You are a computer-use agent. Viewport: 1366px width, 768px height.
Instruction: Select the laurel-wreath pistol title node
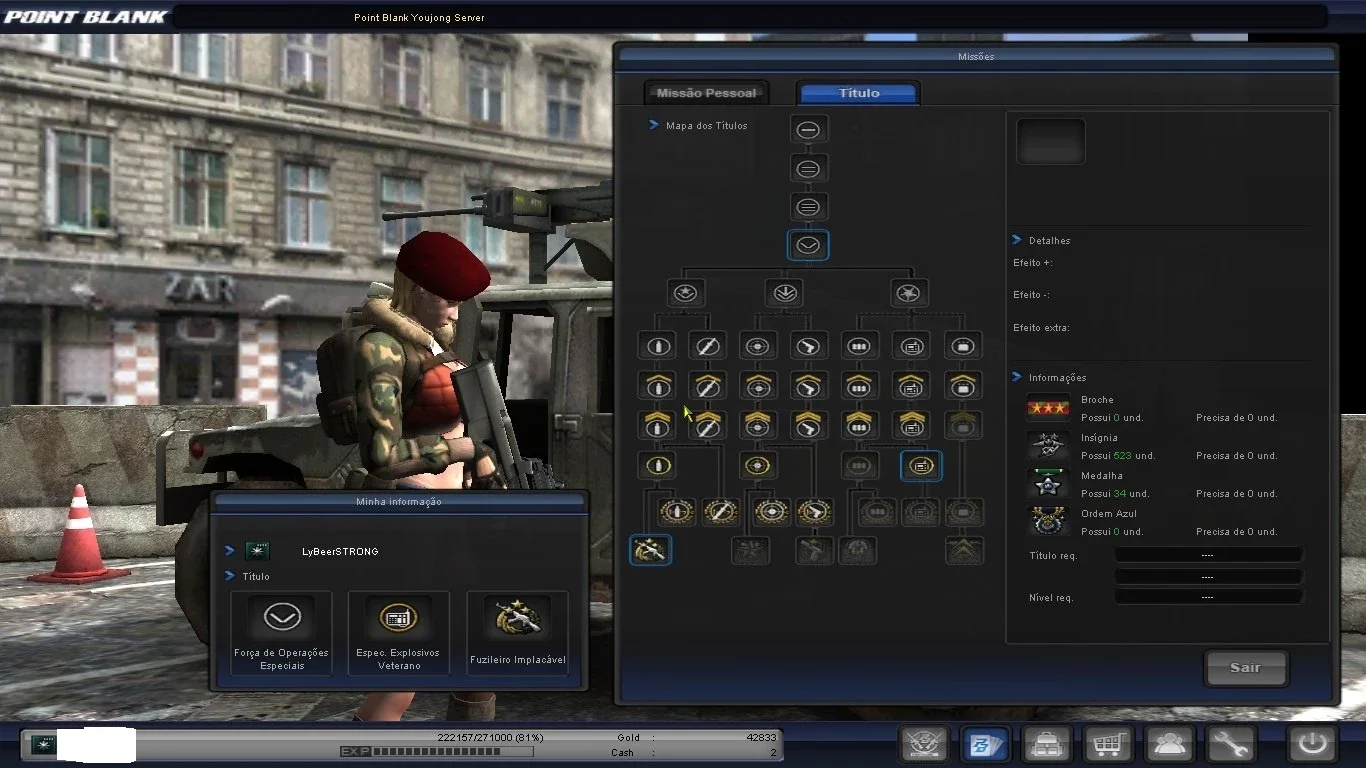tap(815, 512)
